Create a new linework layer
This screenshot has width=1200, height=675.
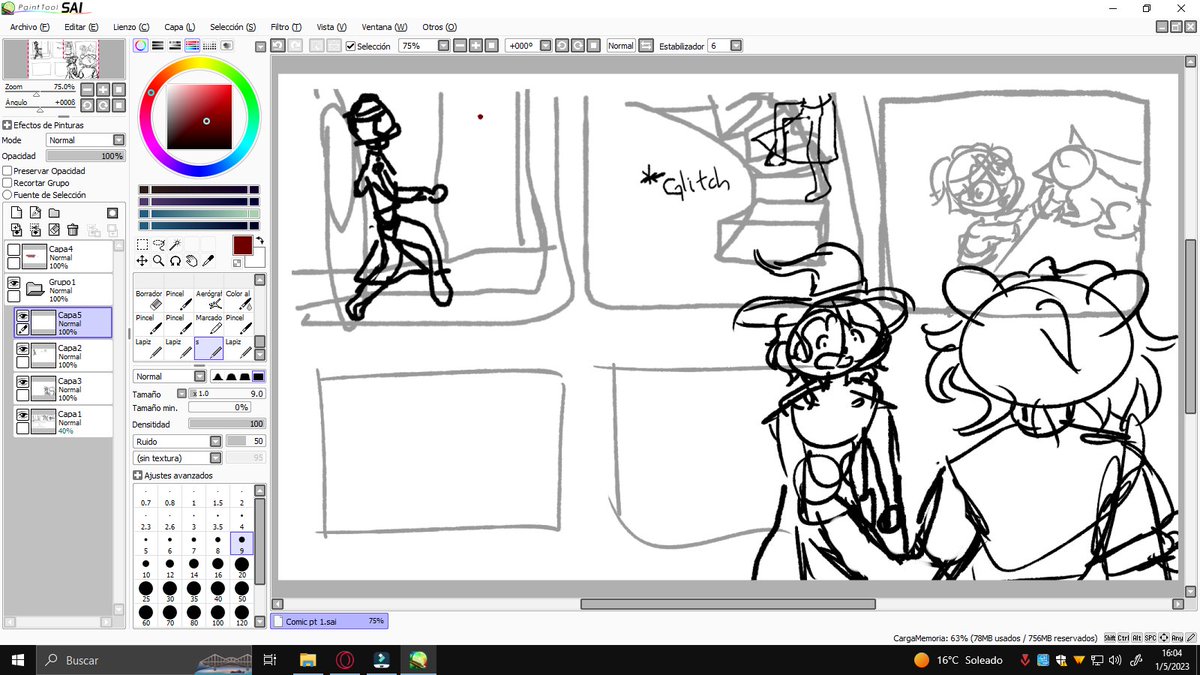(36, 213)
